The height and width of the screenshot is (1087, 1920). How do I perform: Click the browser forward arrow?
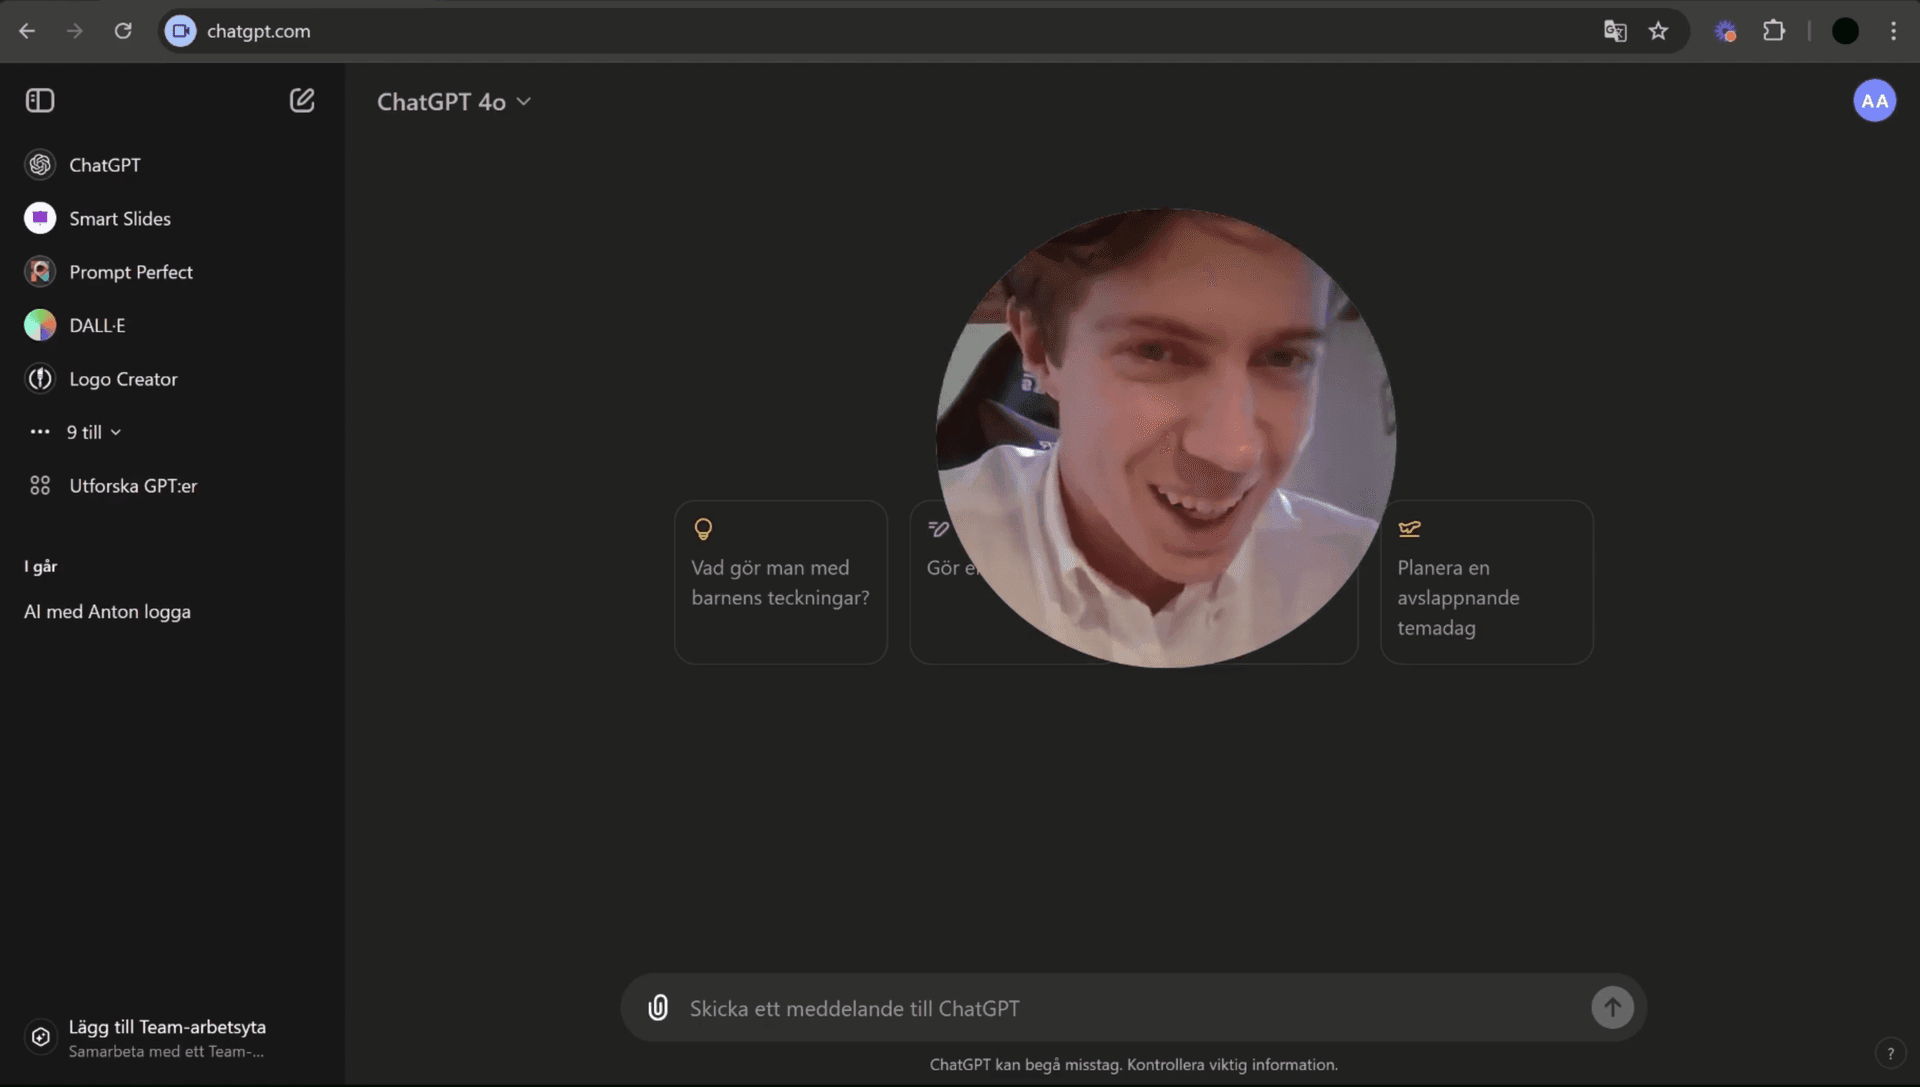[75, 31]
